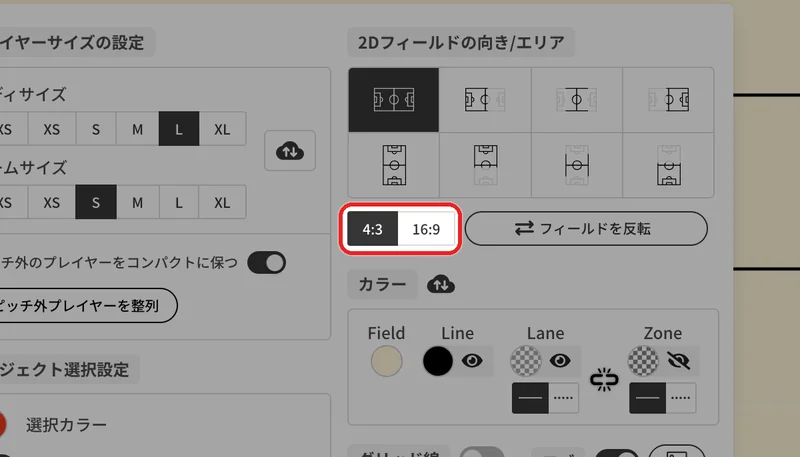Set name size to S

tap(96, 202)
